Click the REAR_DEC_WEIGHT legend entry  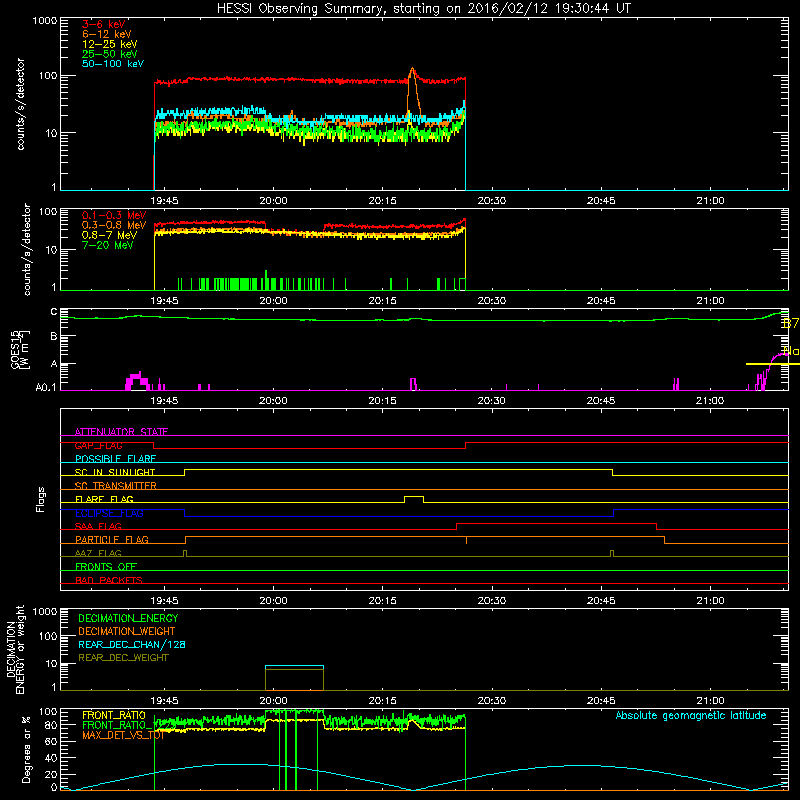(x=123, y=658)
